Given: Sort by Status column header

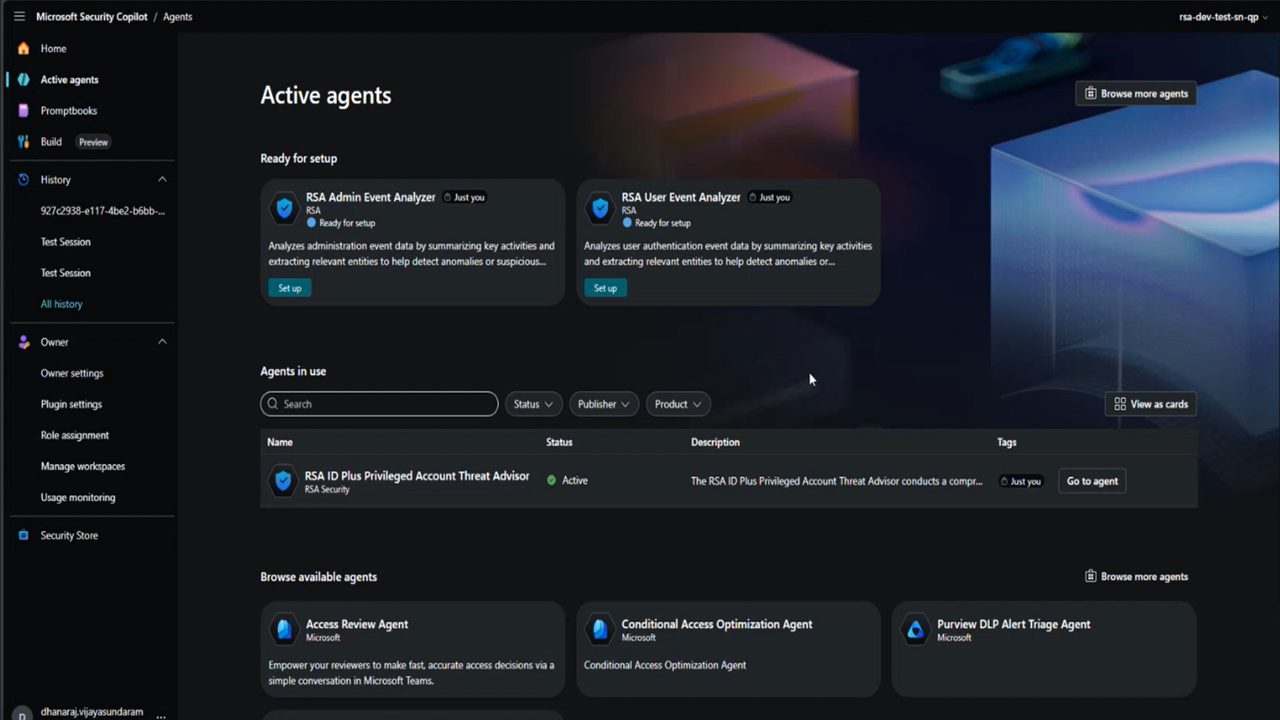Looking at the screenshot, I should point(559,442).
